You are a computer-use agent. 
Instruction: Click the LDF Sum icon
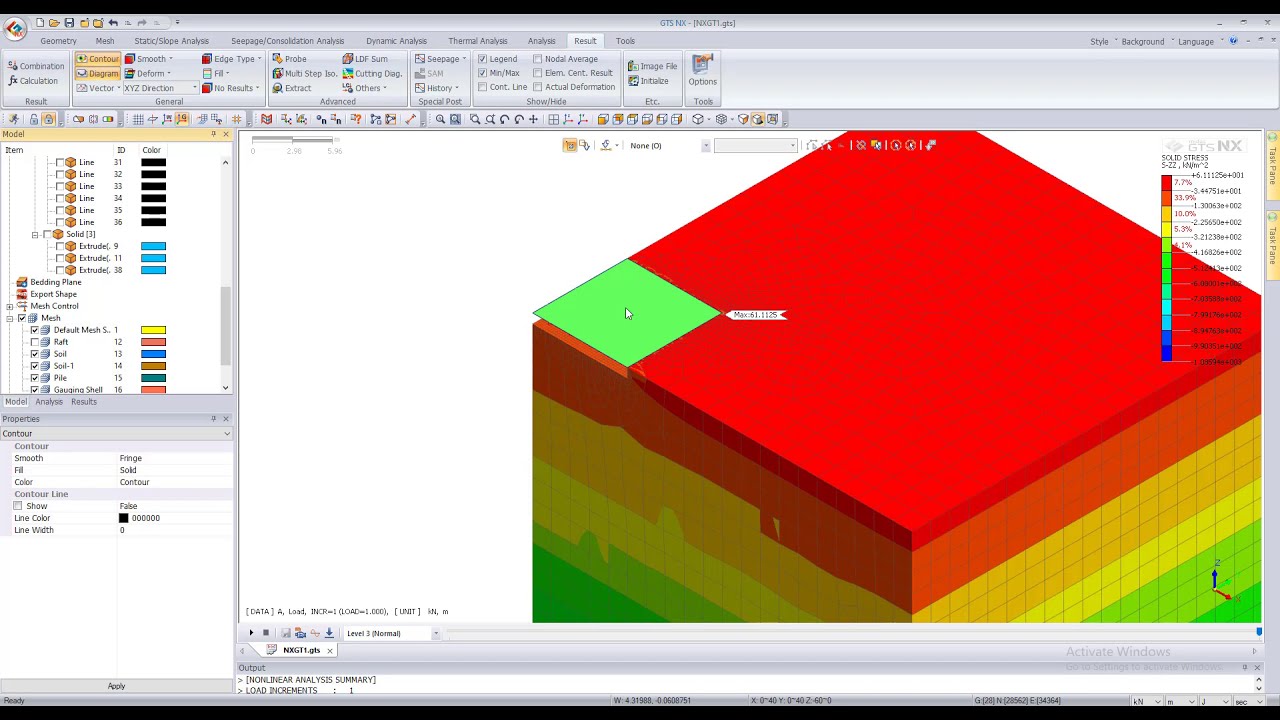(x=347, y=59)
